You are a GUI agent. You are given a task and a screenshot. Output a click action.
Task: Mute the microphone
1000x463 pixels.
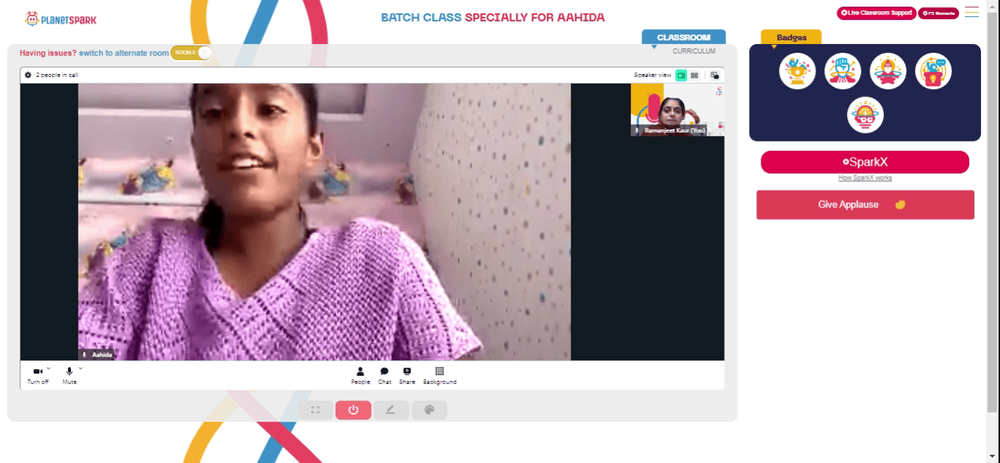[x=69, y=376]
